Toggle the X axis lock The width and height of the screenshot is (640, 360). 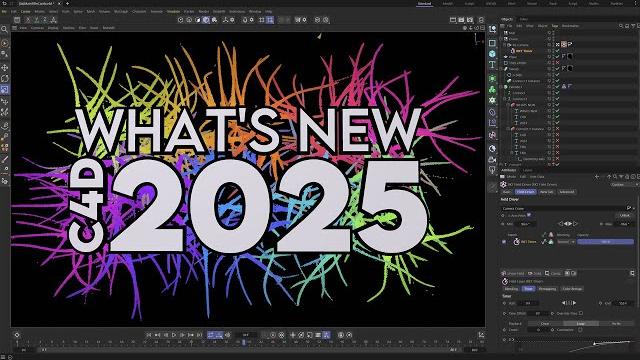(28, 20)
